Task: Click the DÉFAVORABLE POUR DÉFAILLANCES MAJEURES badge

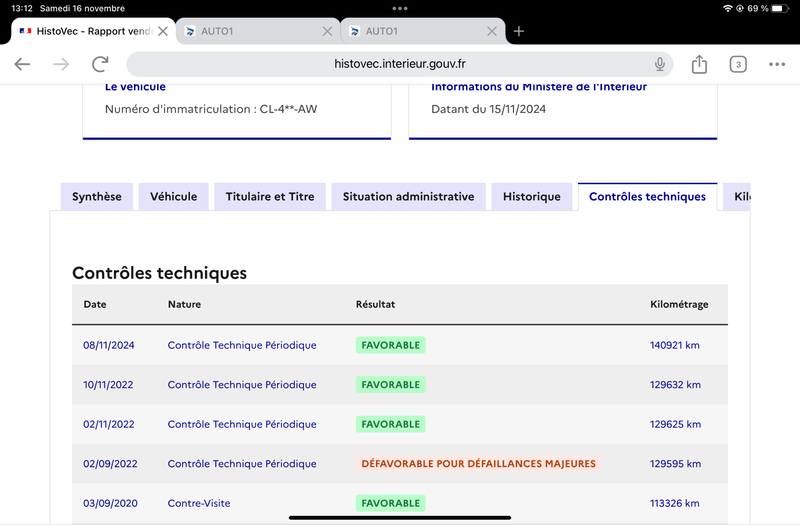Action: [479, 464]
